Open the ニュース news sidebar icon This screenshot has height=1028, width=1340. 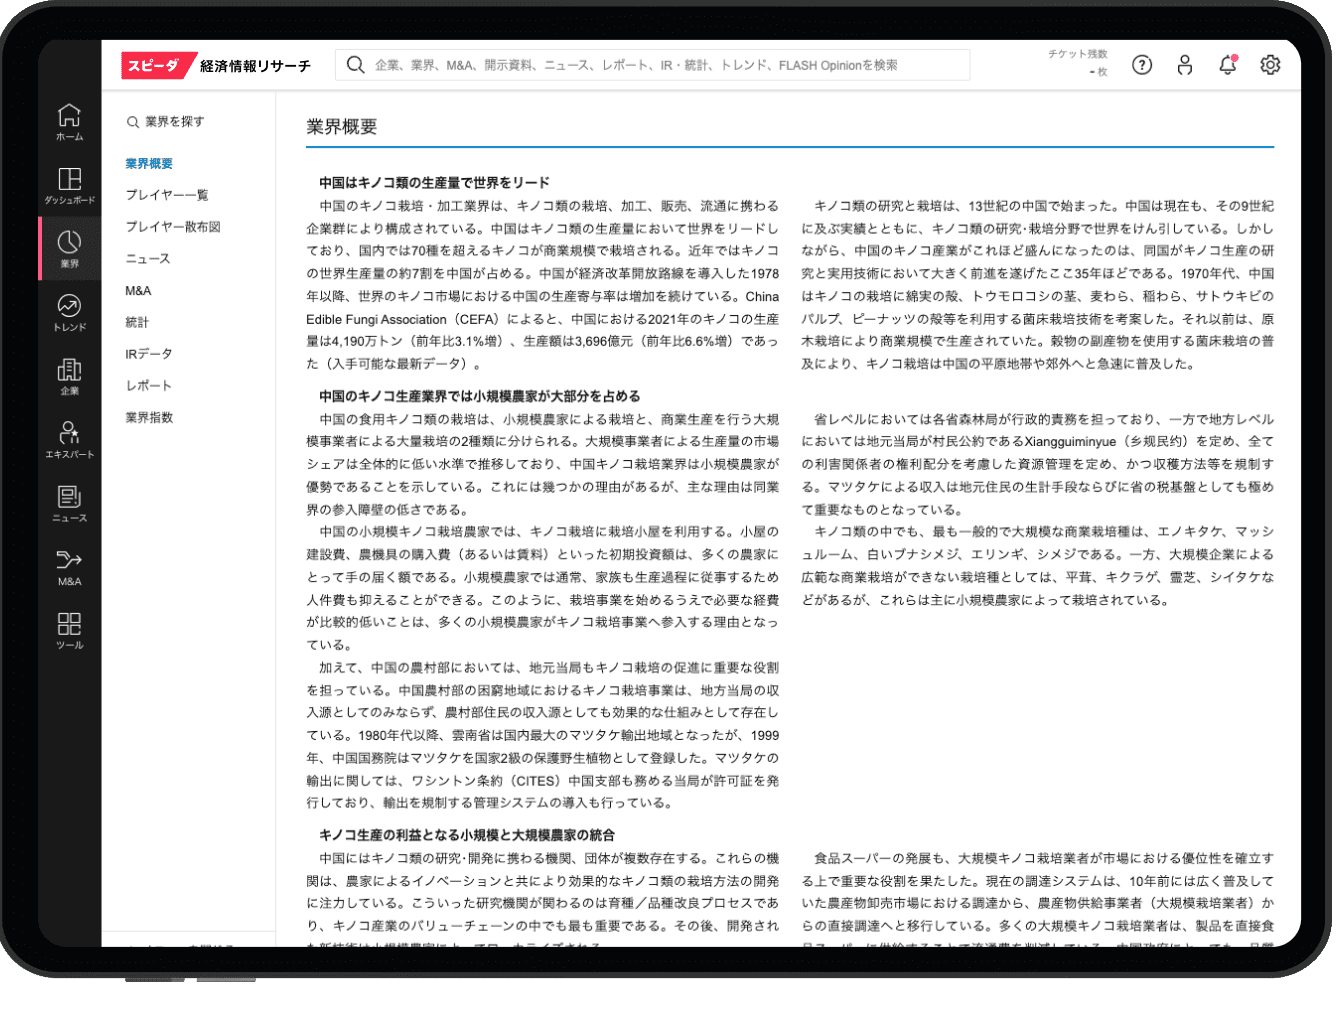point(69,503)
